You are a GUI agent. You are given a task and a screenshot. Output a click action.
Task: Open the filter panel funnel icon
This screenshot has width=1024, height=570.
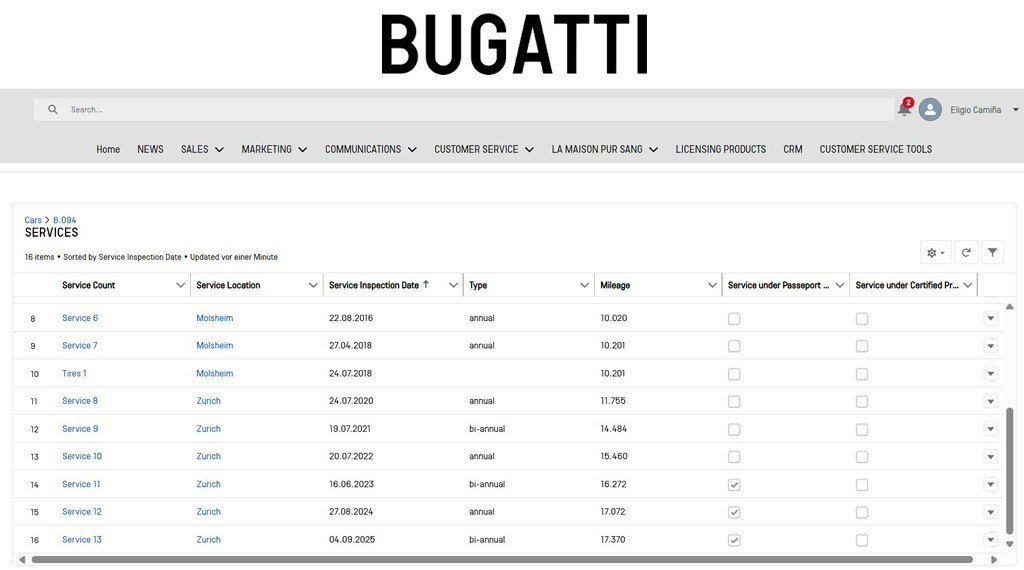point(993,253)
